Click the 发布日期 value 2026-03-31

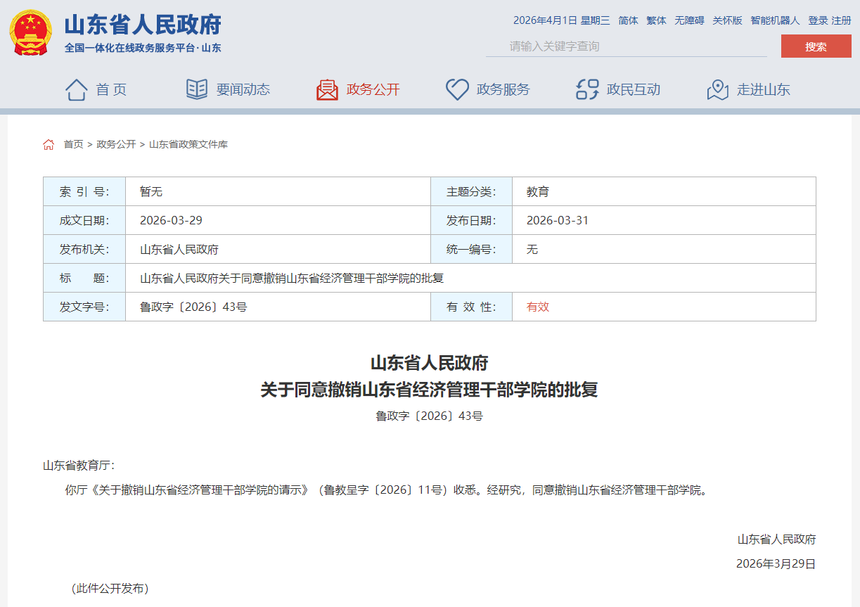[557, 220]
